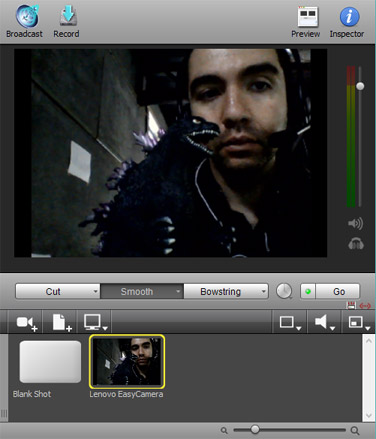Viewport: 376px width, 439px height.
Task: Select the Smooth transition
Action: click(x=137, y=292)
